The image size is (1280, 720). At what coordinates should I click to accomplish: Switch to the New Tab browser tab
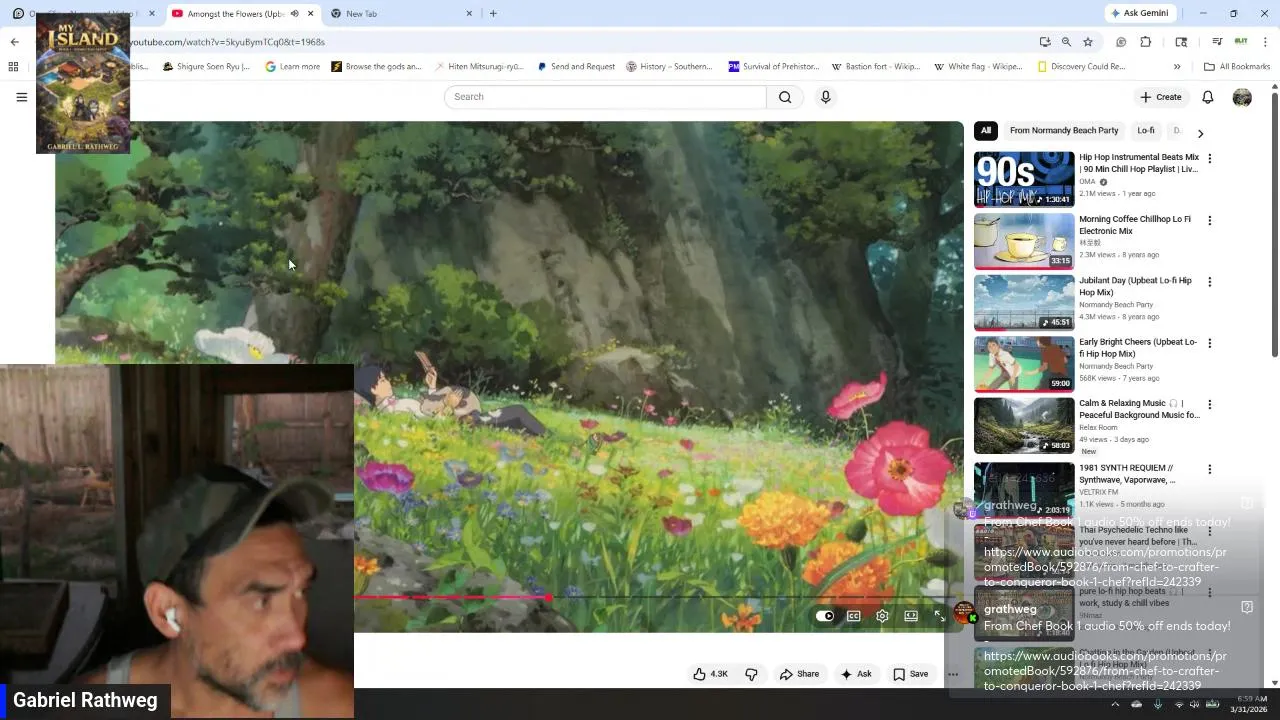400,14
